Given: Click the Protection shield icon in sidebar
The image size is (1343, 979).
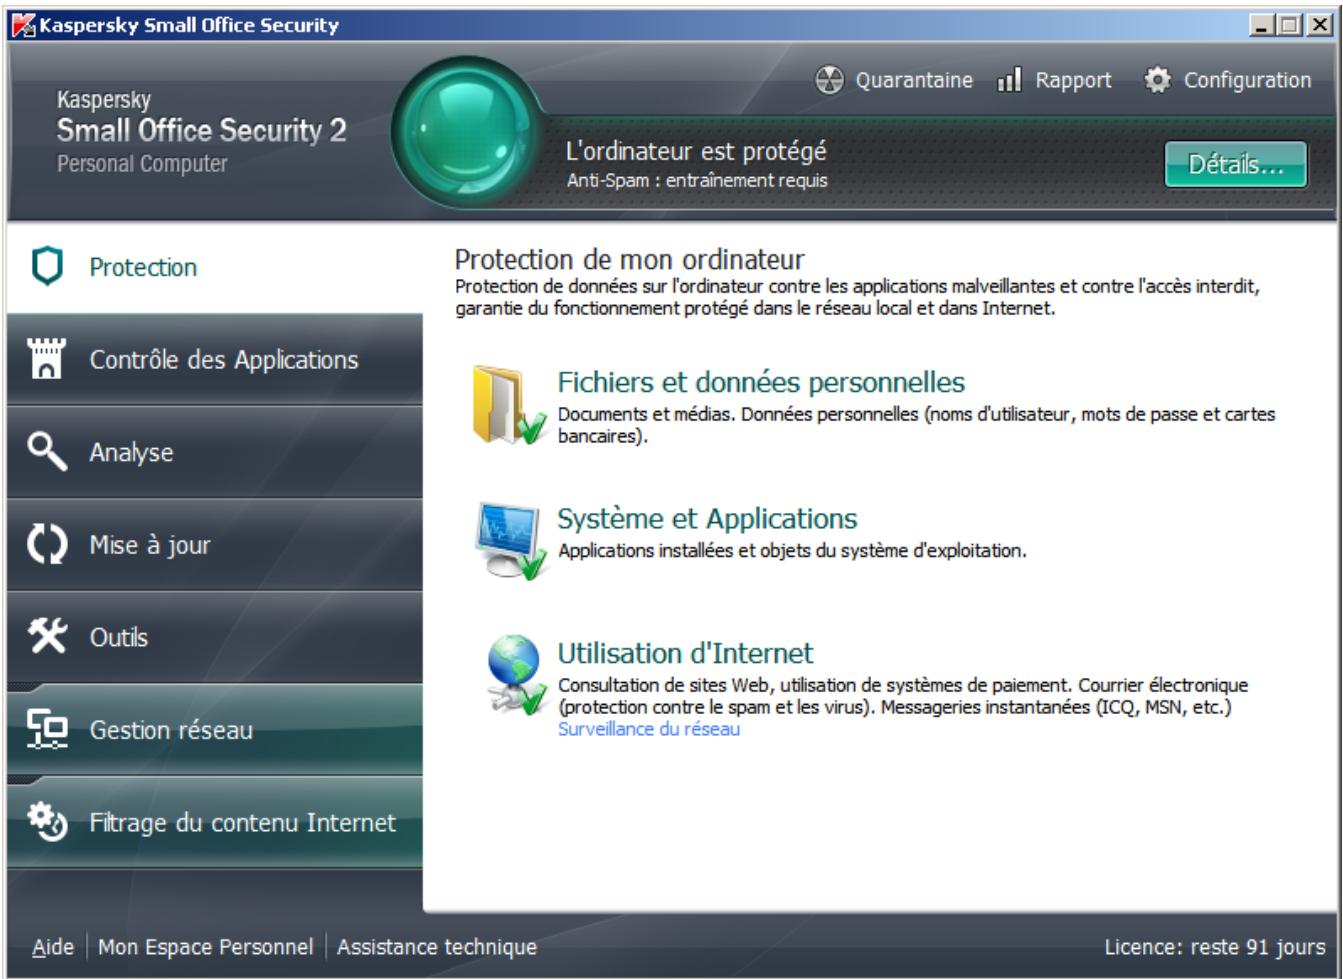Looking at the screenshot, I should [x=47, y=268].
